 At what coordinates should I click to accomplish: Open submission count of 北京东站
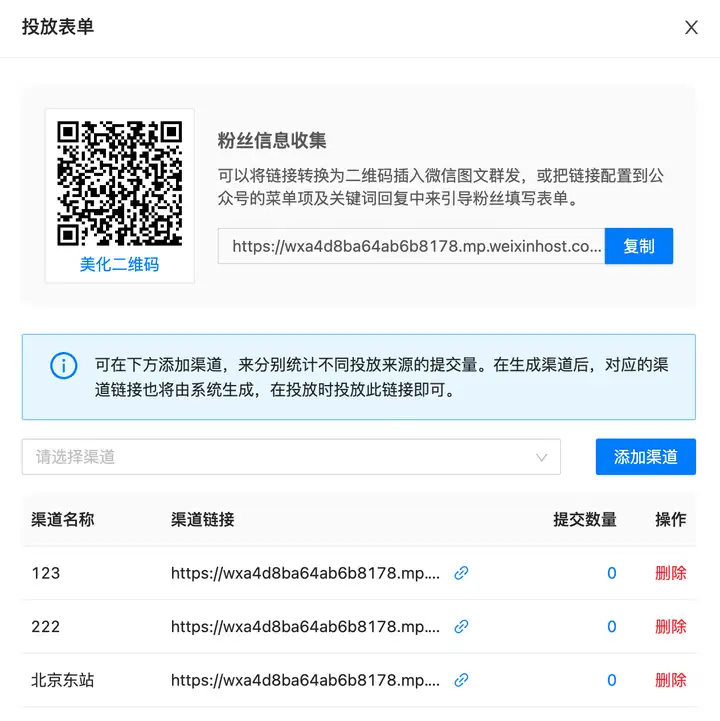click(x=611, y=680)
